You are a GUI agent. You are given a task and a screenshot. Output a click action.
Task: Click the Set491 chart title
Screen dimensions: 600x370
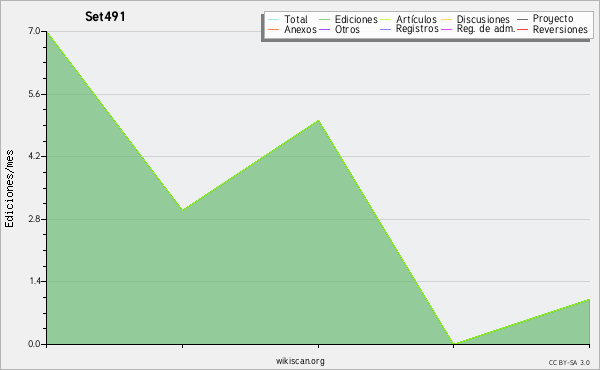coord(105,16)
